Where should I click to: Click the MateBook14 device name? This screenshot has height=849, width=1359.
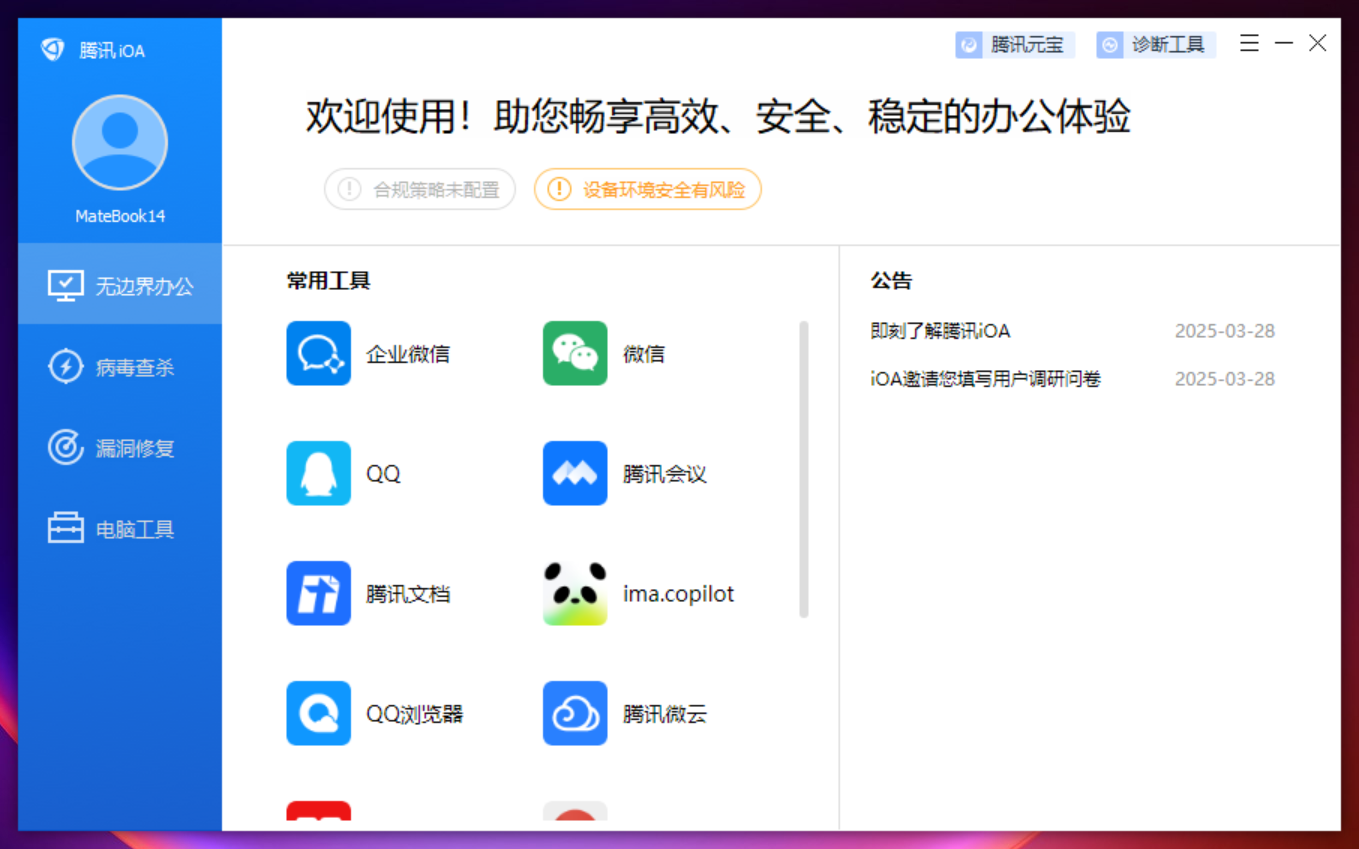pyautogui.click(x=120, y=216)
